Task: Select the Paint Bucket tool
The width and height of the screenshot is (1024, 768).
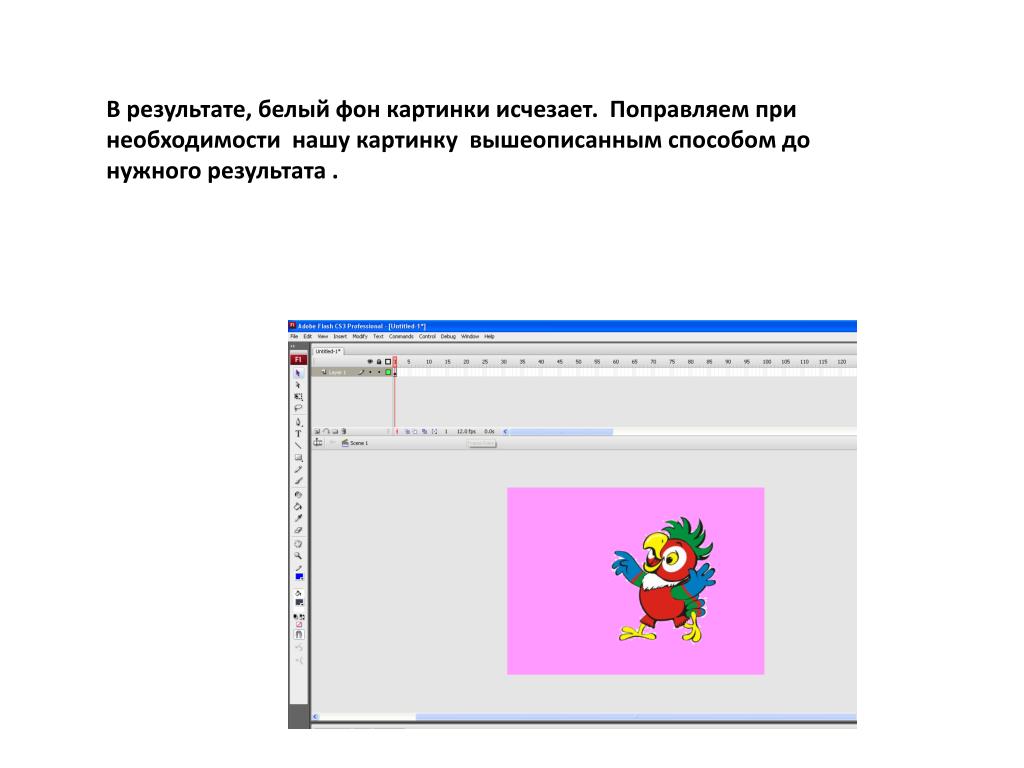Action: (x=298, y=506)
